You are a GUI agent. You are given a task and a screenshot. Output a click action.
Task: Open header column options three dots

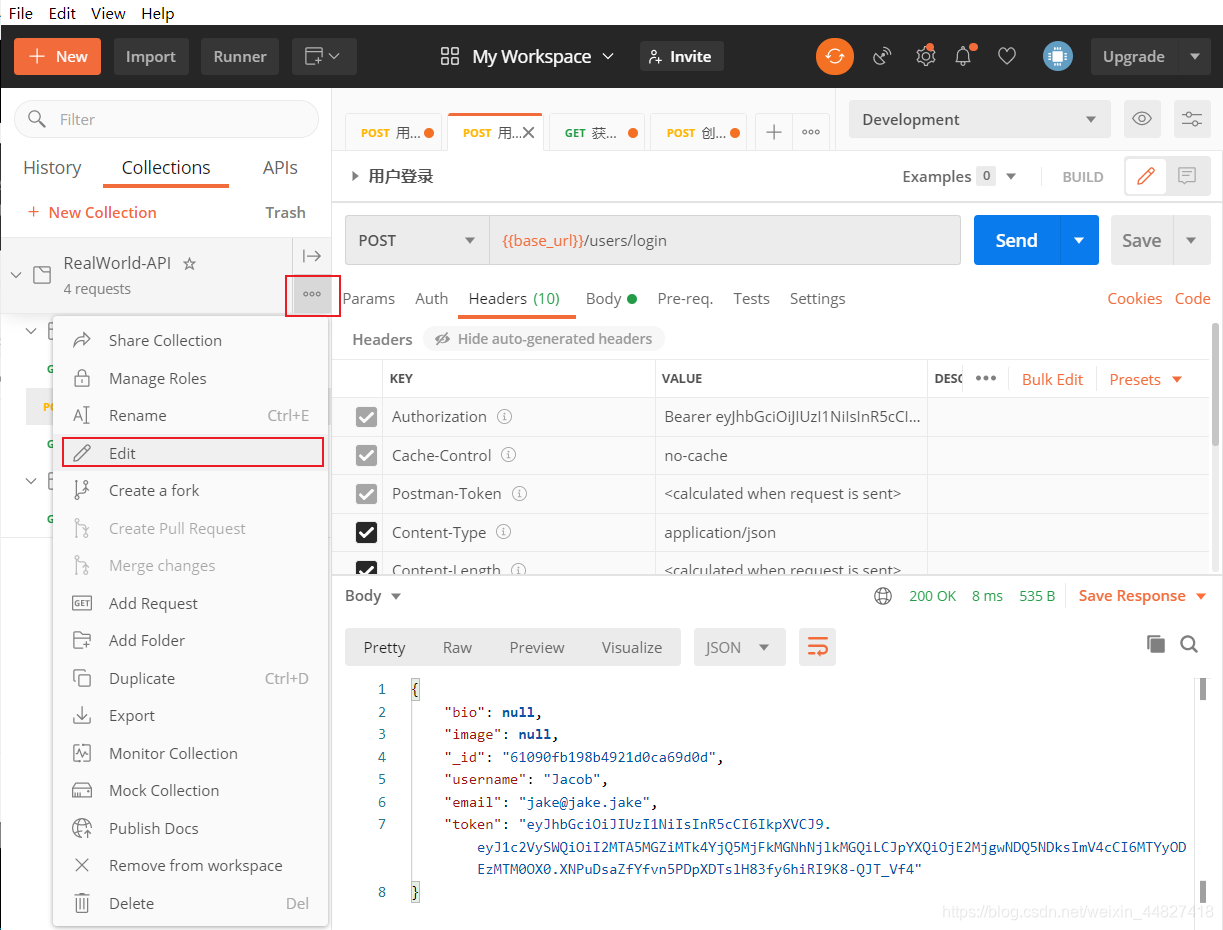[x=986, y=378]
